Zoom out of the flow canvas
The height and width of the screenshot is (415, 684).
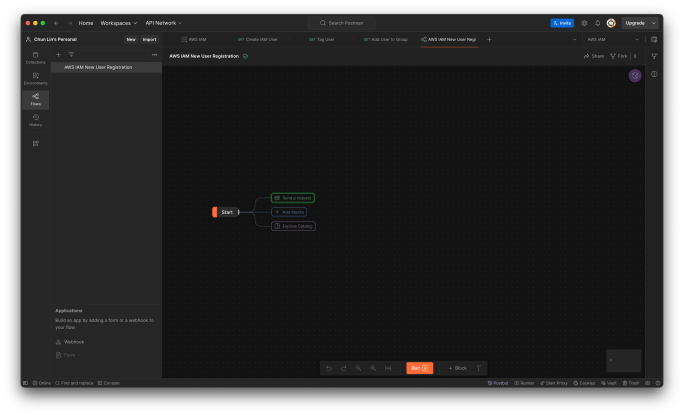tap(359, 368)
